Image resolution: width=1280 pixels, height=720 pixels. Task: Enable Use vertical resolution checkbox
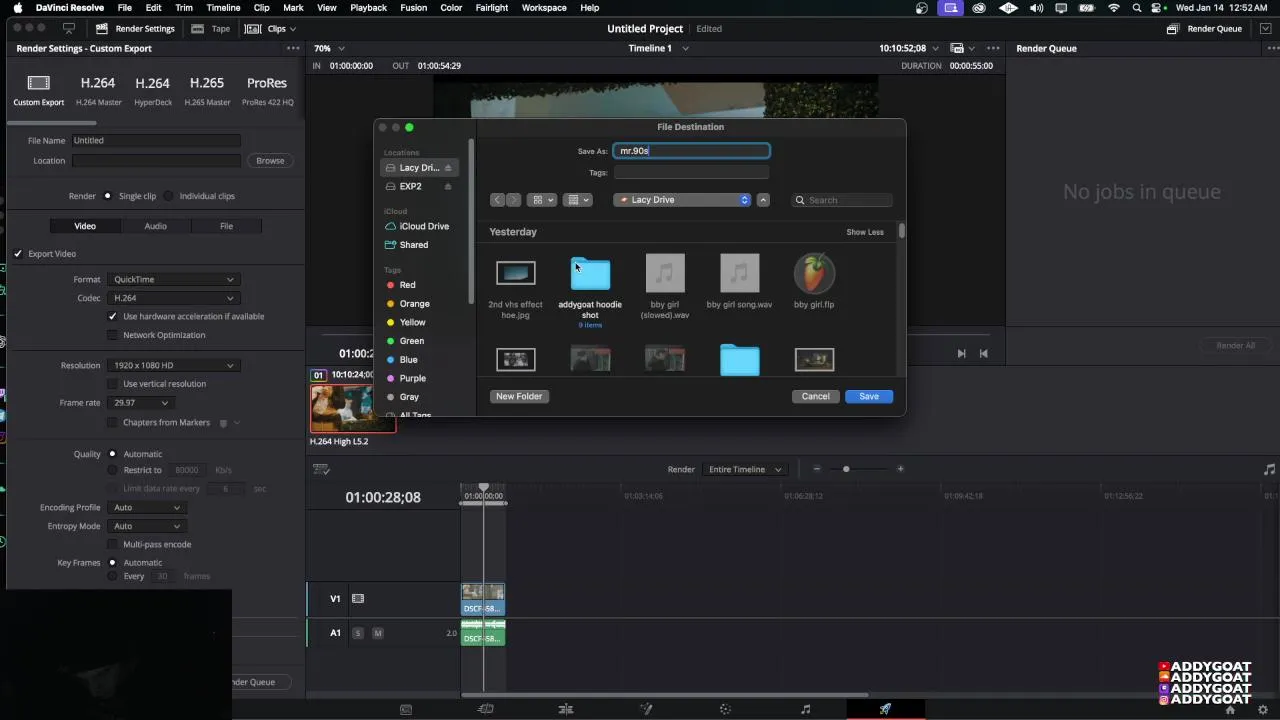click(113, 384)
